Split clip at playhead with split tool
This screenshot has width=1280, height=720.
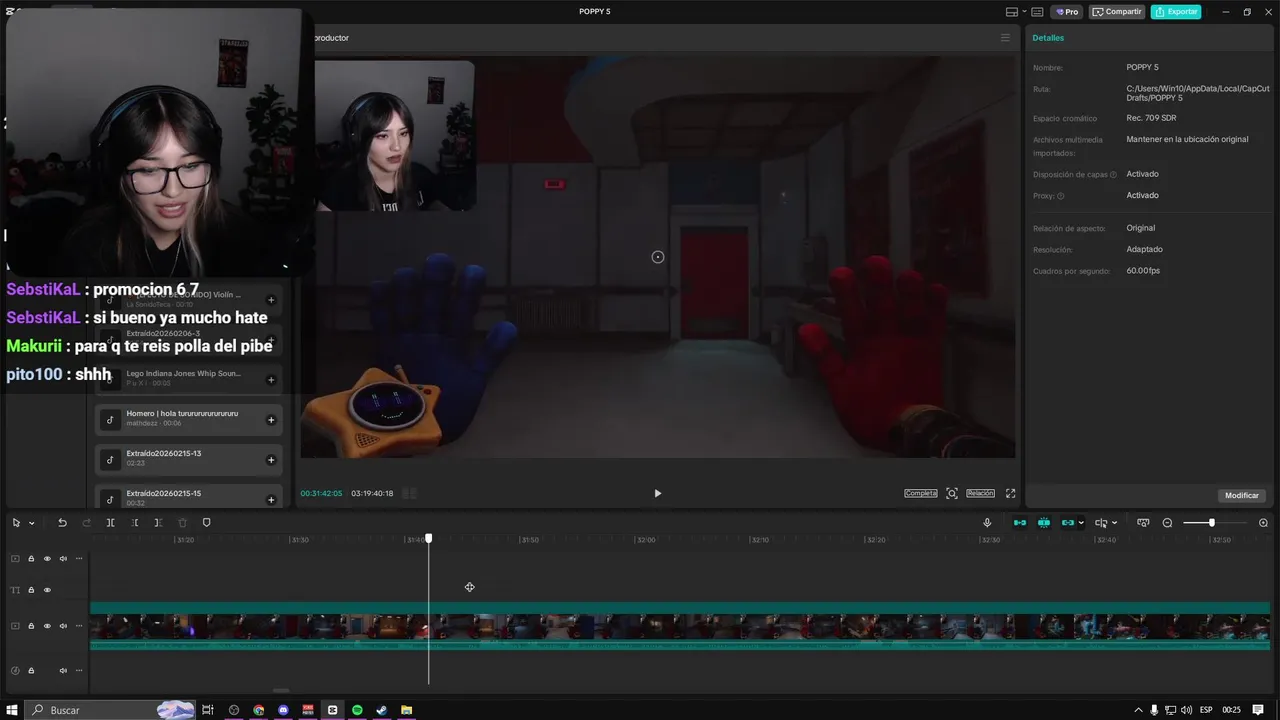point(110,523)
